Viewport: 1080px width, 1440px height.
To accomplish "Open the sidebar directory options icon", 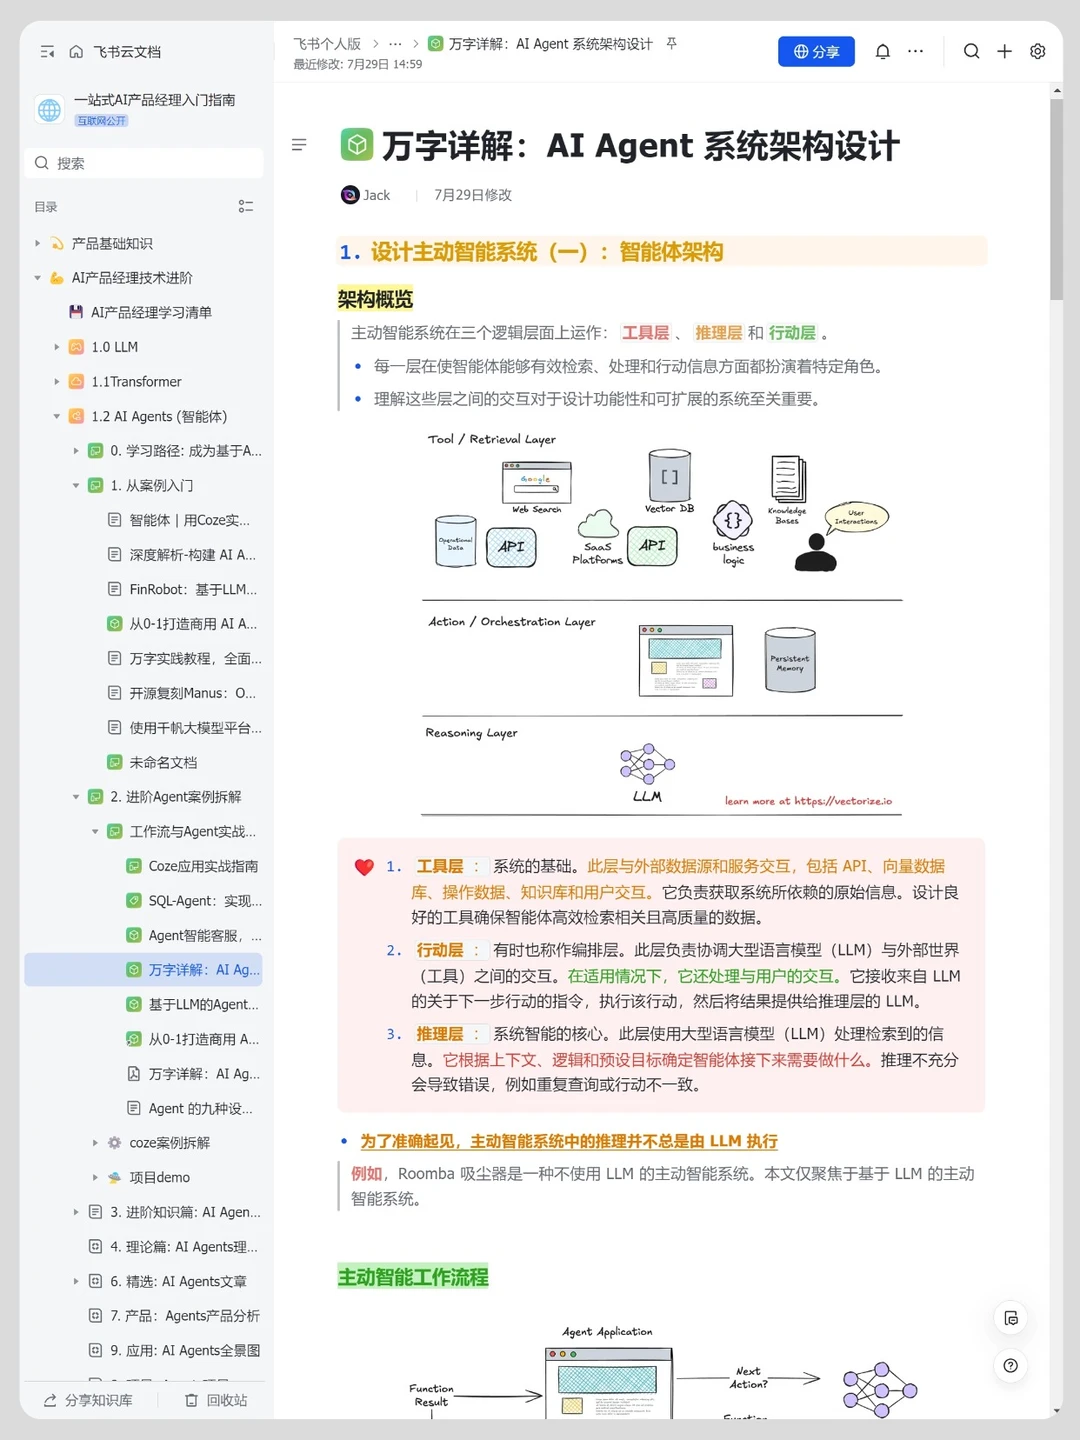I will pos(246,207).
